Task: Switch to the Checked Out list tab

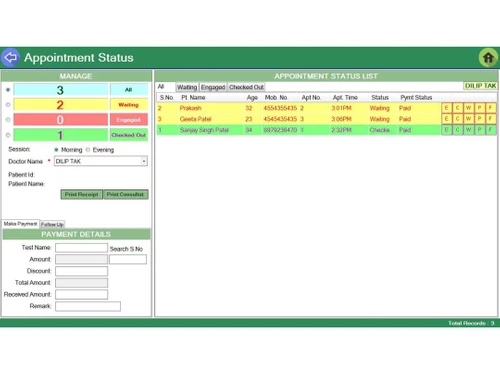Action: coord(246,87)
